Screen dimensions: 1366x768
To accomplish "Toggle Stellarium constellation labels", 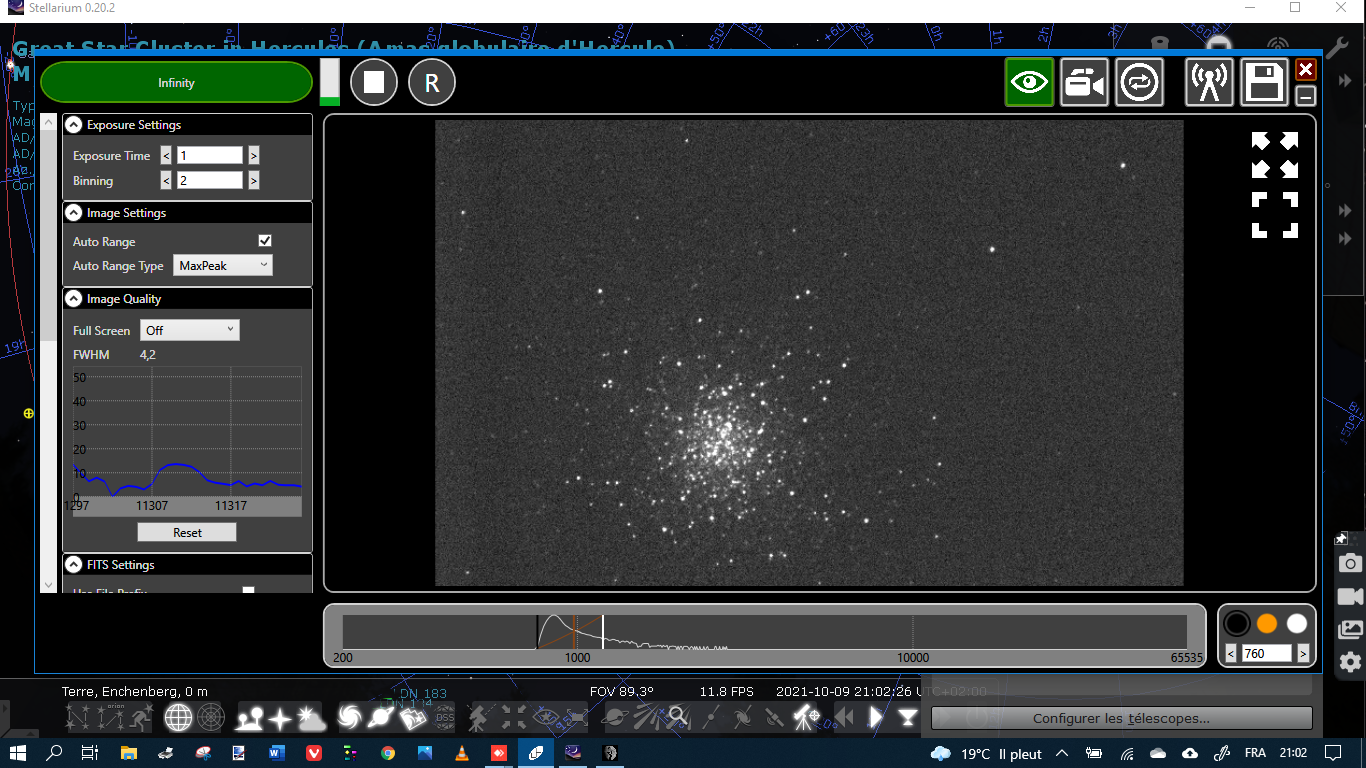I will tap(111, 717).
